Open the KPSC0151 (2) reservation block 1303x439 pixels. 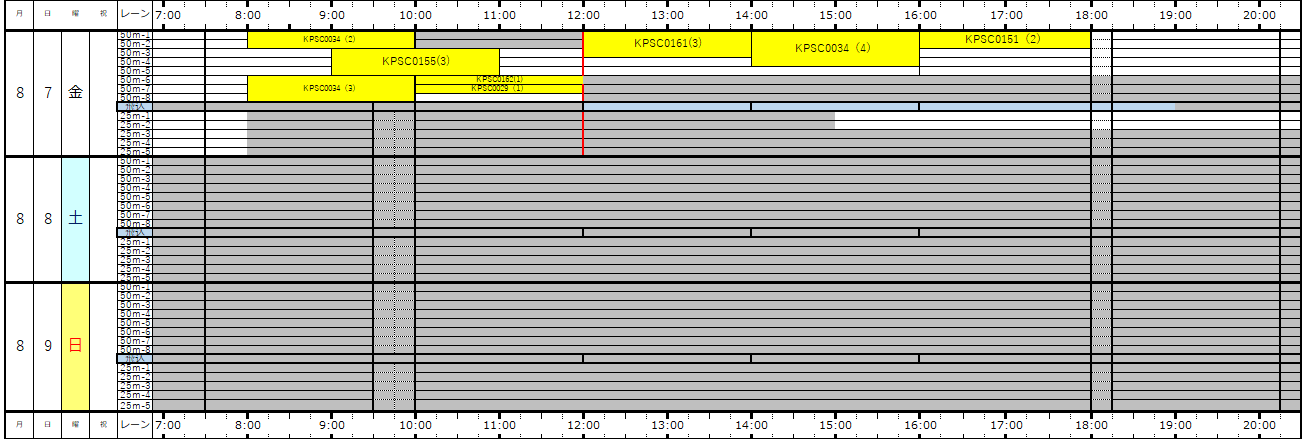(x=1004, y=39)
